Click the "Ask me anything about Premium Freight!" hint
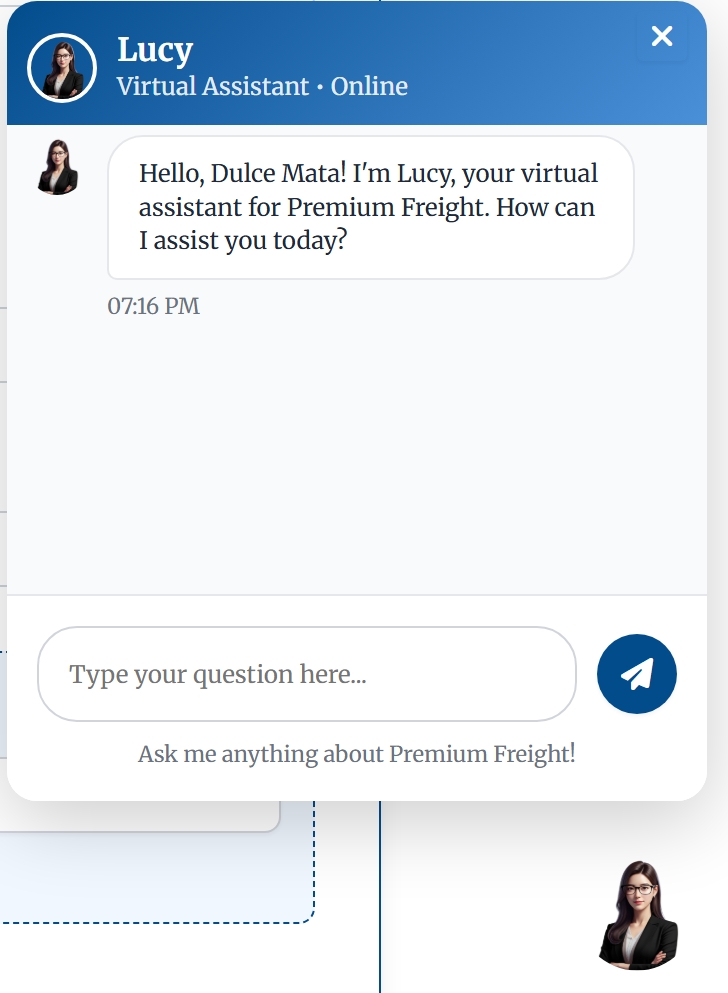Screen dimensions: 728x993 click(357, 754)
